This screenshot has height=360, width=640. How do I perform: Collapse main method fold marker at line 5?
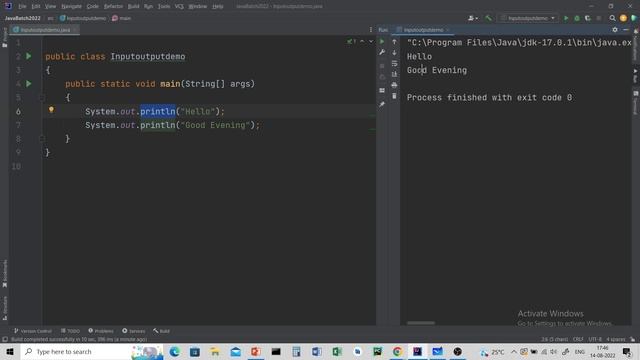pos(42,98)
